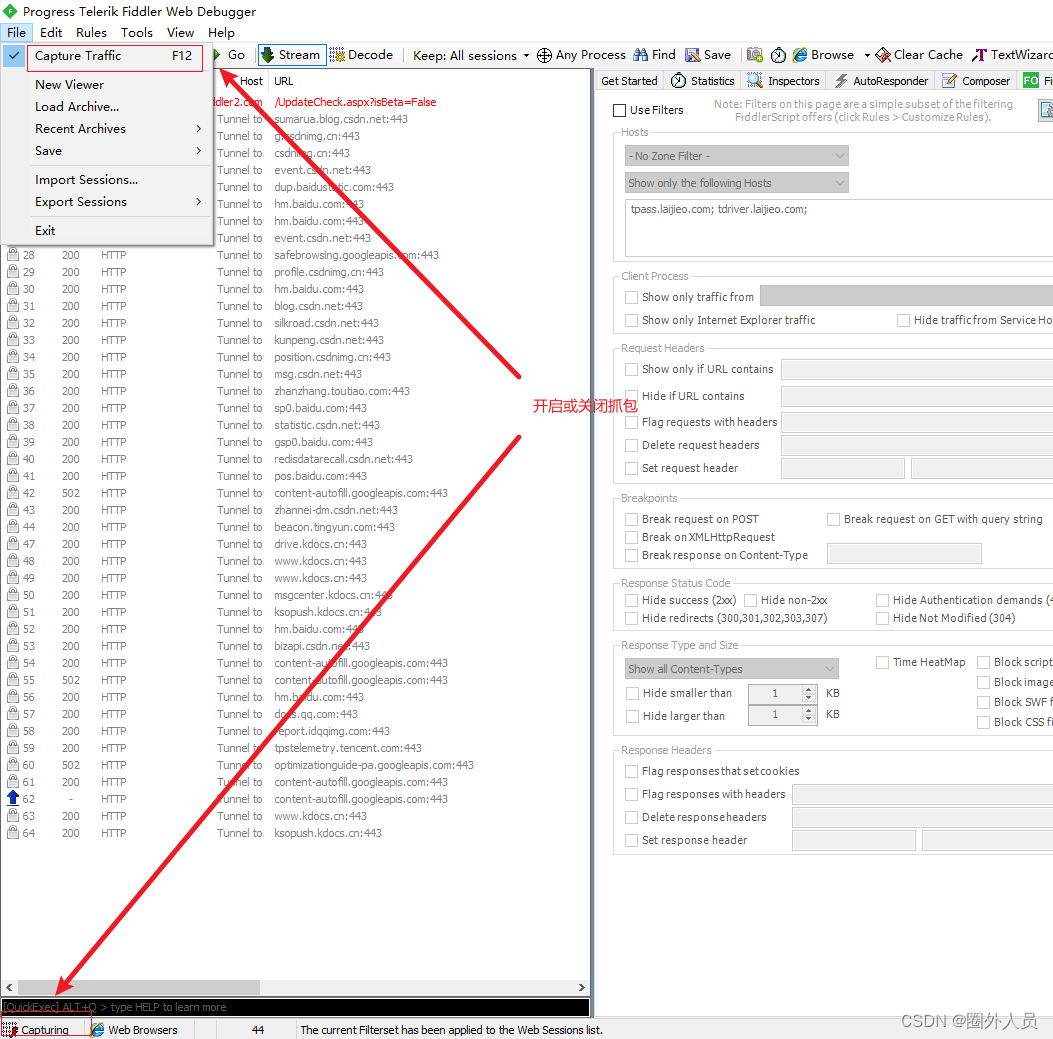Check Hide Not Modified (304)
The image size is (1053, 1039).
click(x=882, y=619)
